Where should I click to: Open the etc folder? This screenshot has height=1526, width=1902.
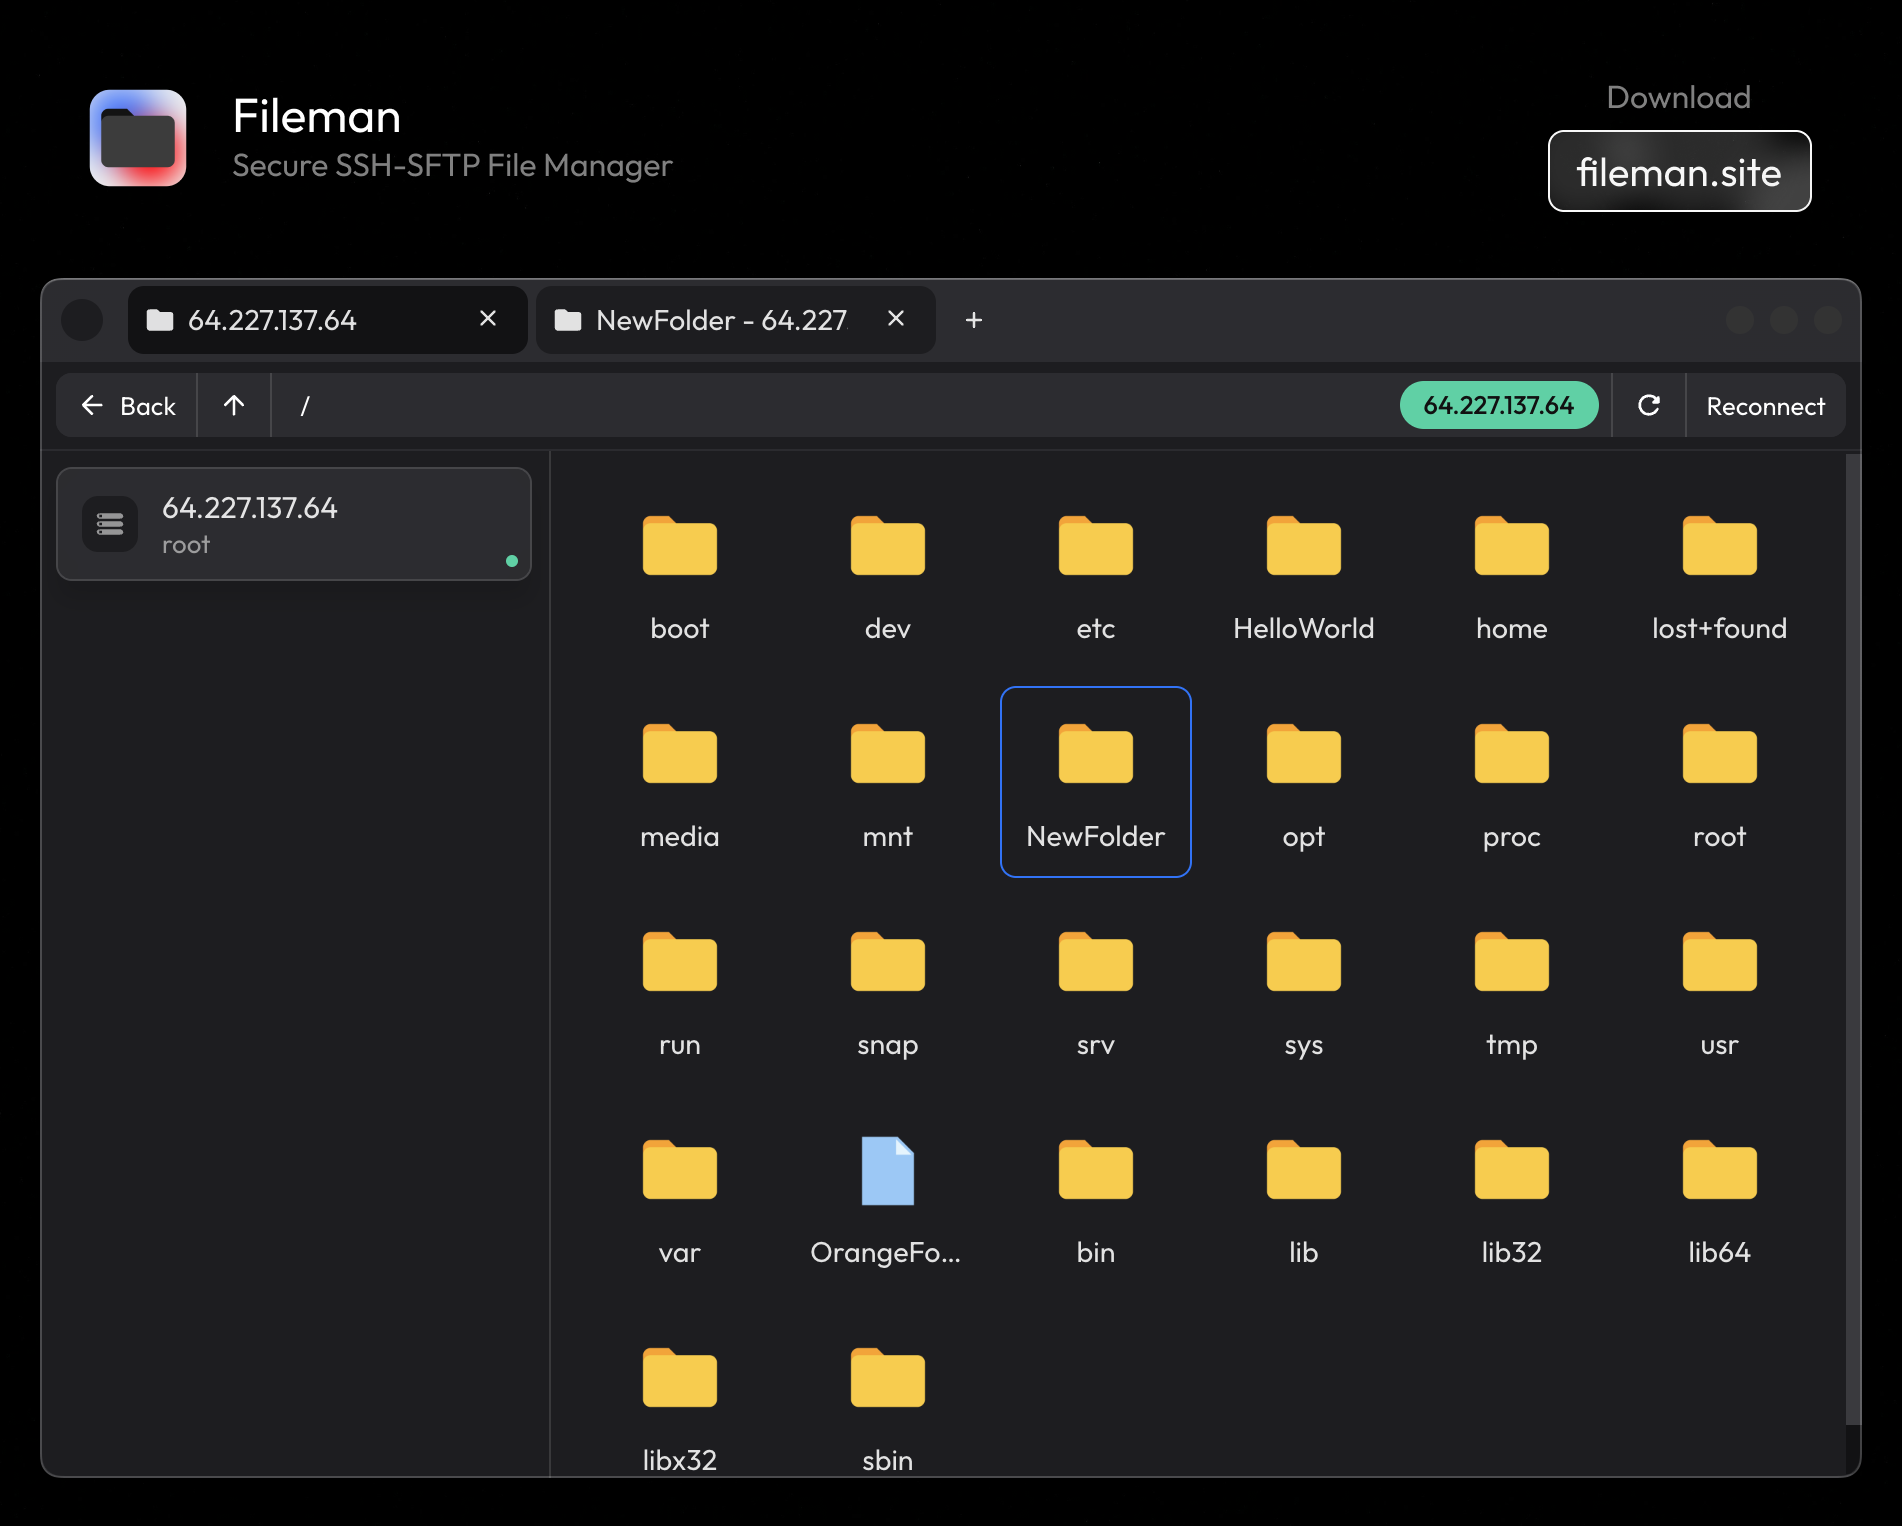[x=1096, y=574]
